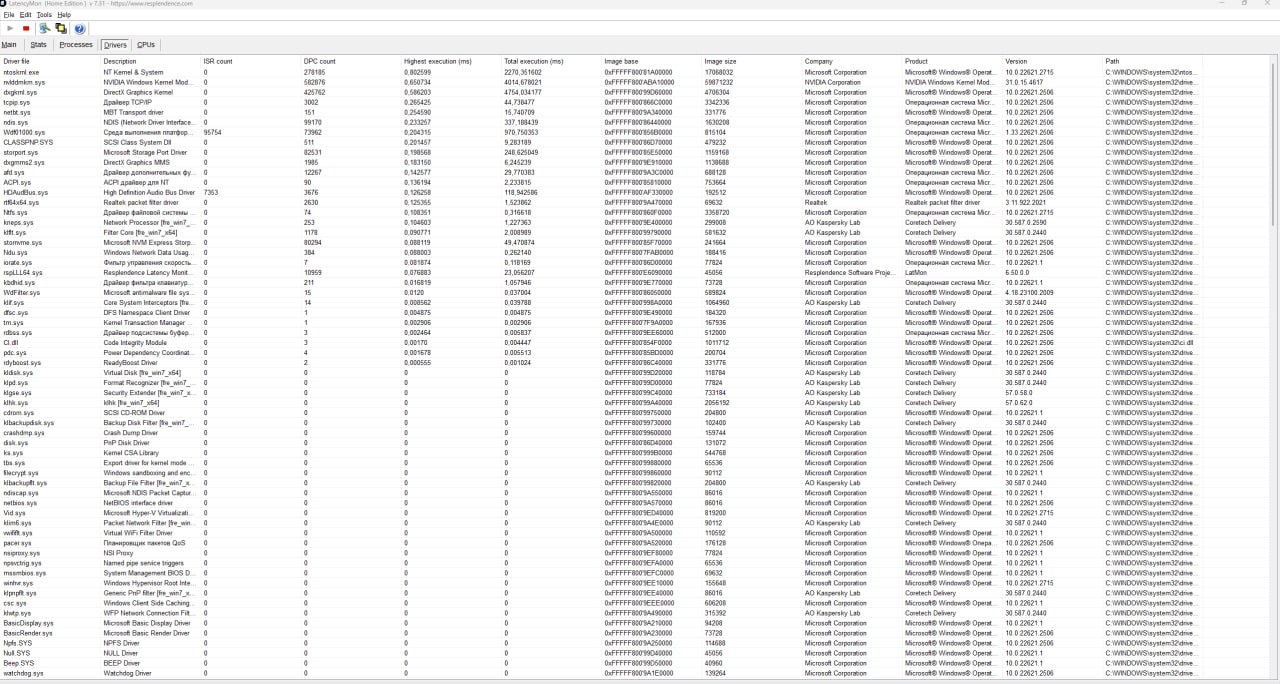Switch to the Stats tab
The width and height of the screenshot is (1280, 684).
pos(38,45)
